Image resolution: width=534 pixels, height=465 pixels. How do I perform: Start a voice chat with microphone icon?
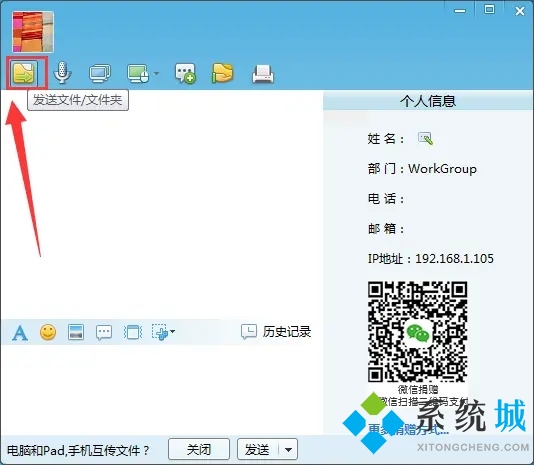tap(62, 73)
